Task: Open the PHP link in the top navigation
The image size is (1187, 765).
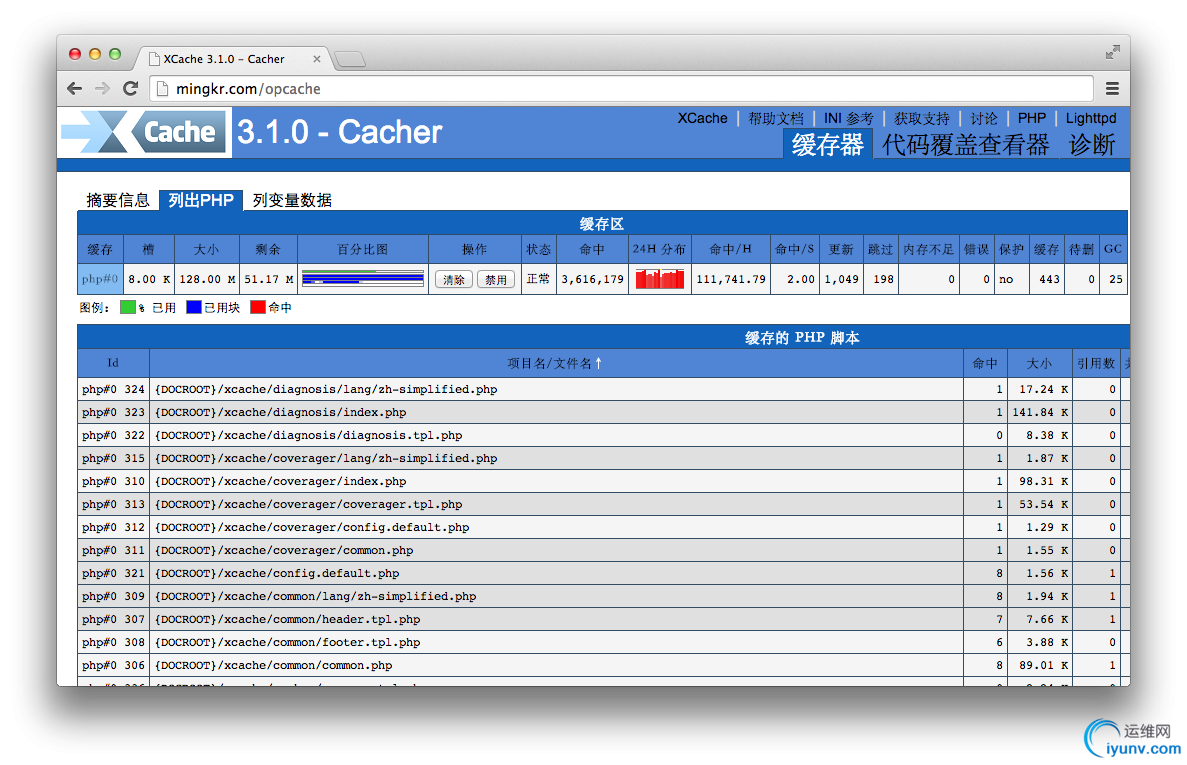Action: pyautogui.click(x=1032, y=118)
